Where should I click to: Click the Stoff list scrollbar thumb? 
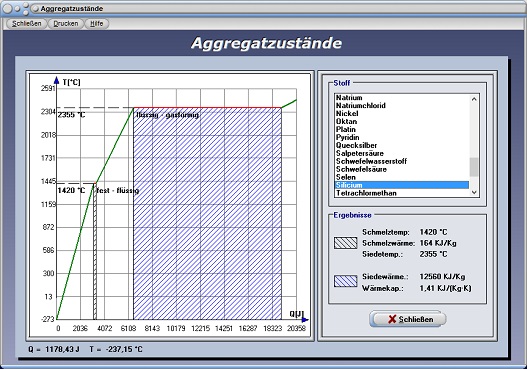click(474, 167)
